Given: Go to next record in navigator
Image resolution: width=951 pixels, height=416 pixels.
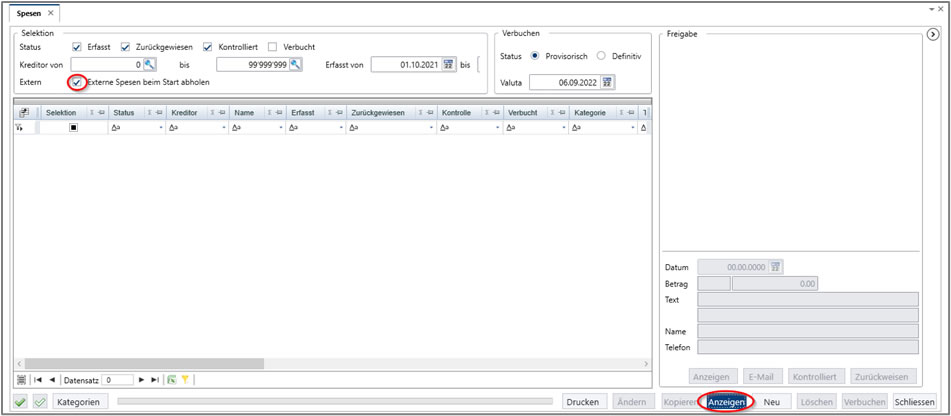Looking at the screenshot, I should click(141, 380).
